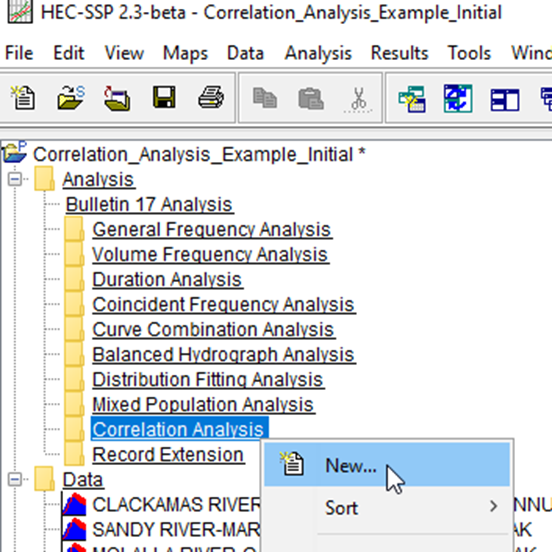Click the folder icon beside General Frequency Analysis
Viewport: 552px width, 552px height.
(x=74, y=229)
